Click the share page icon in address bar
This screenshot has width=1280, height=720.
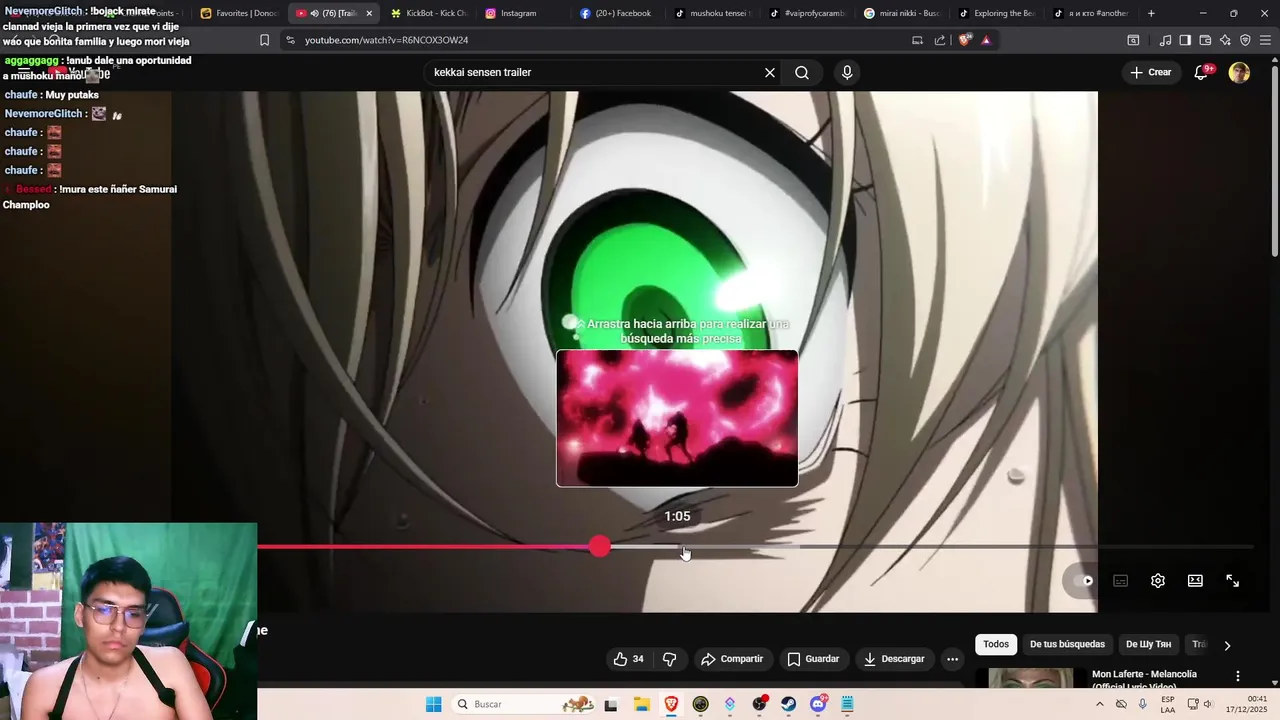[940, 40]
